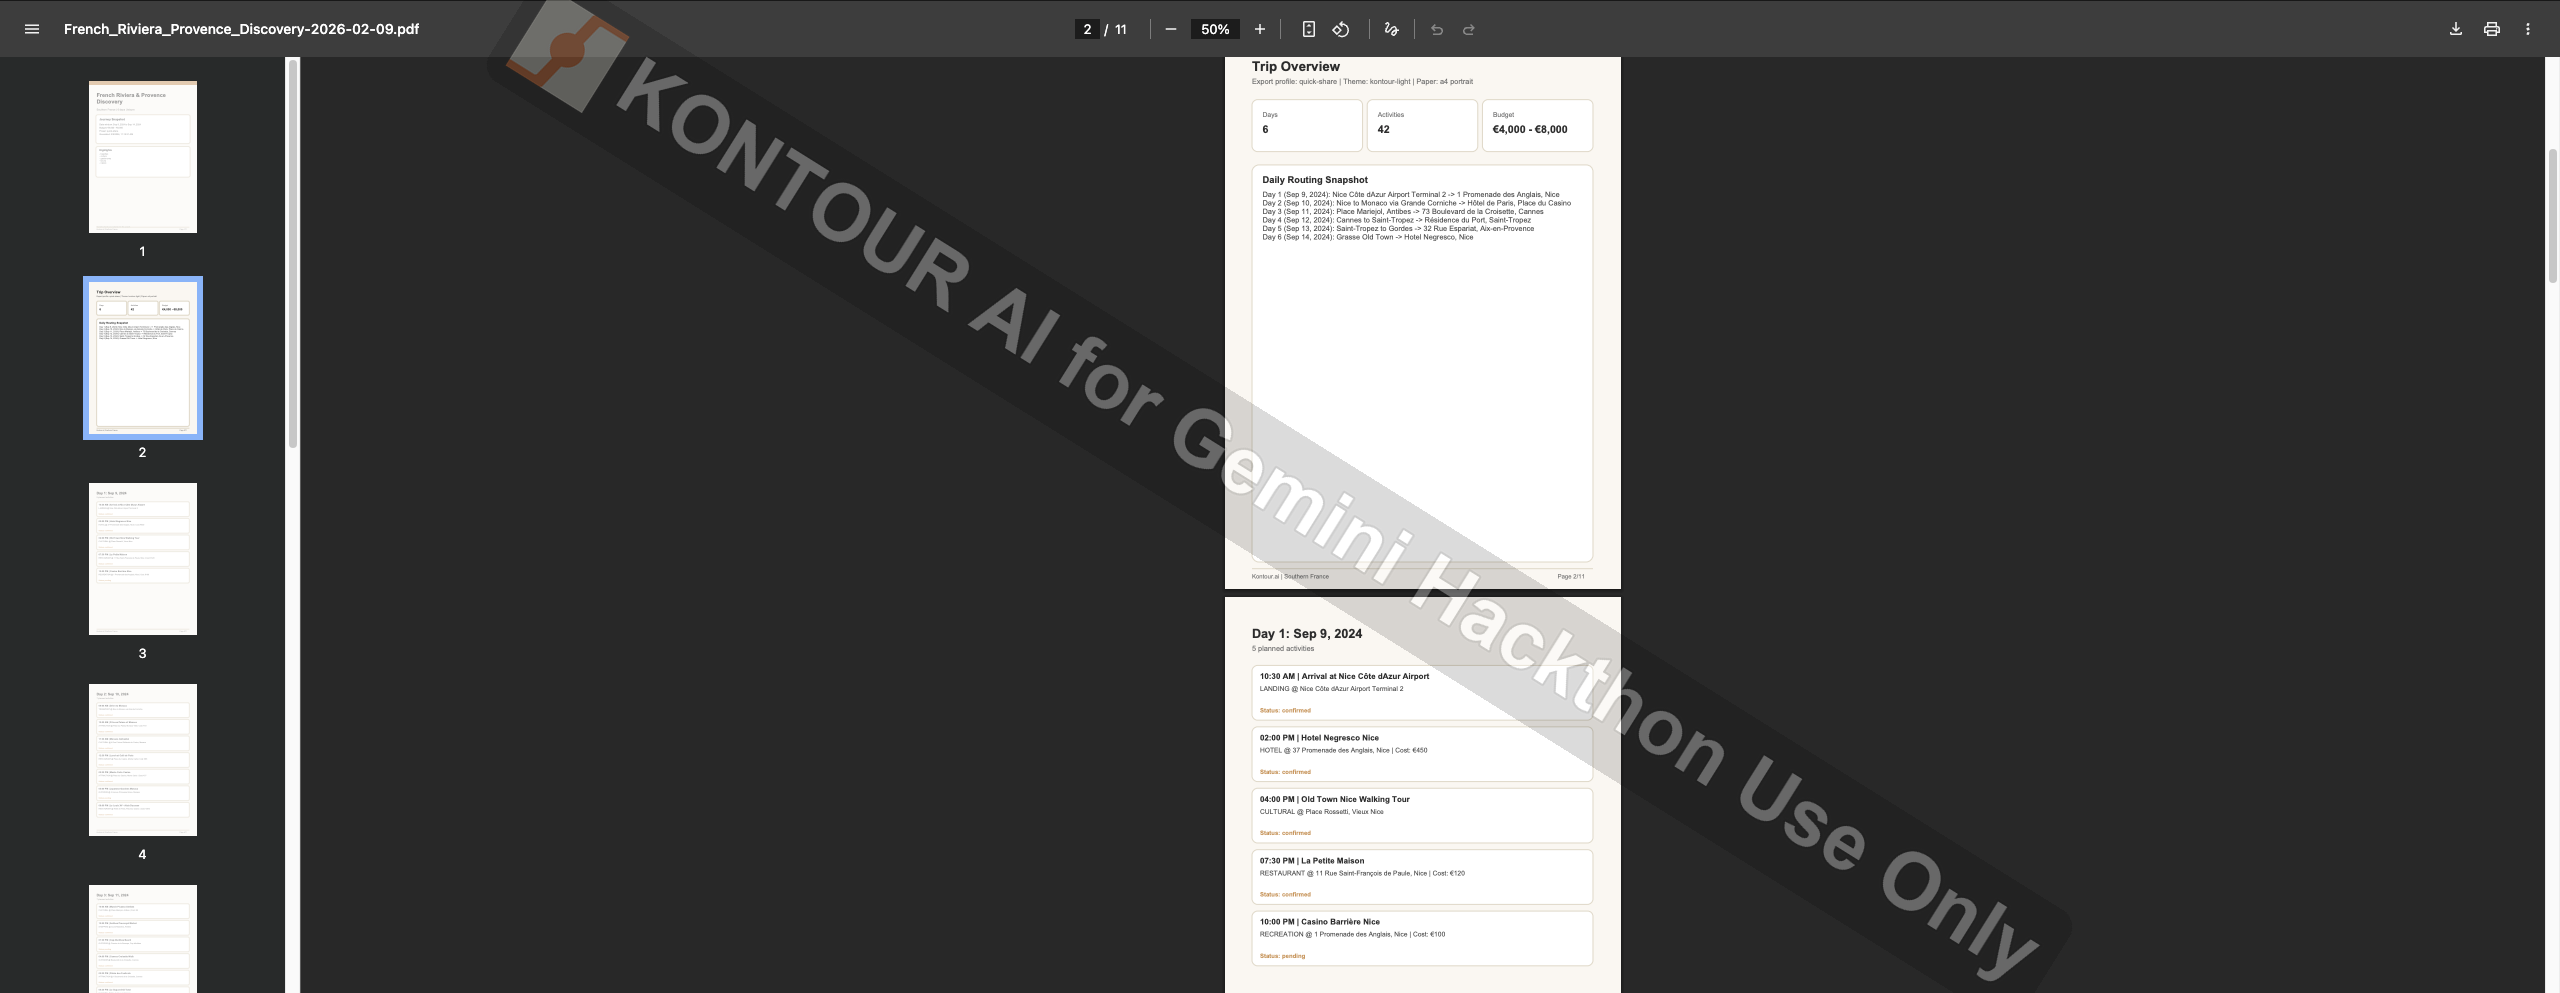Click the Day 6 routing line Grasse Old Town
The width and height of the screenshot is (2560, 993).
pyautogui.click(x=1367, y=237)
